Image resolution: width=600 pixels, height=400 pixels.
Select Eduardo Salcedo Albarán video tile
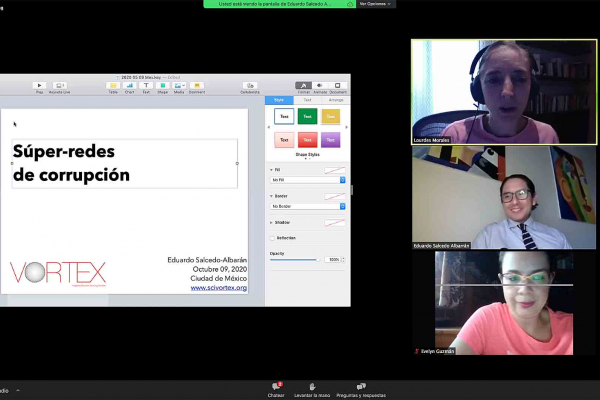pos(504,197)
